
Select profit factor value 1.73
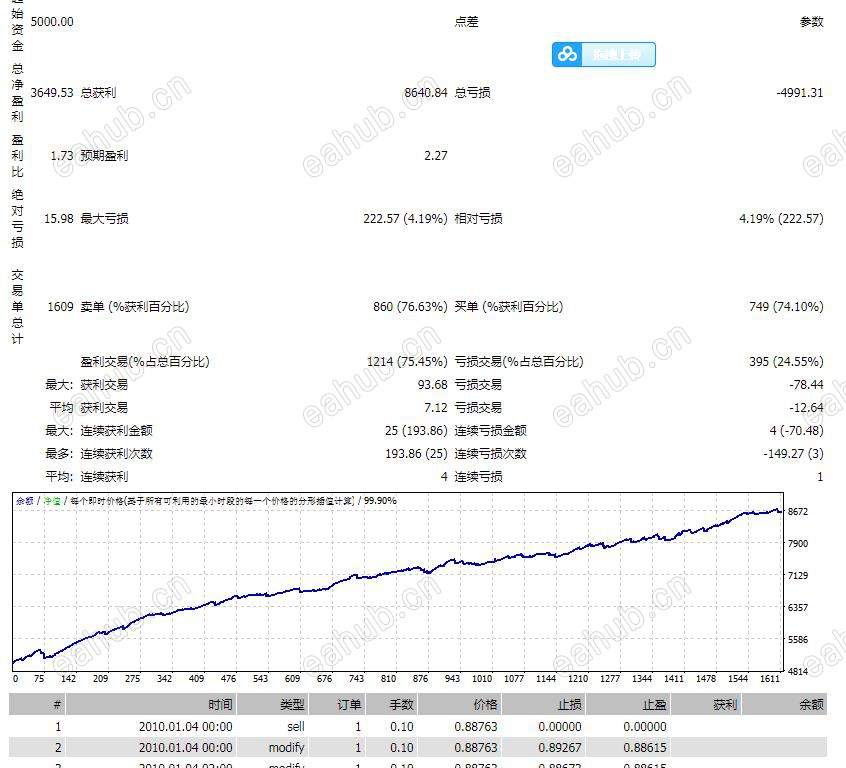click(62, 155)
